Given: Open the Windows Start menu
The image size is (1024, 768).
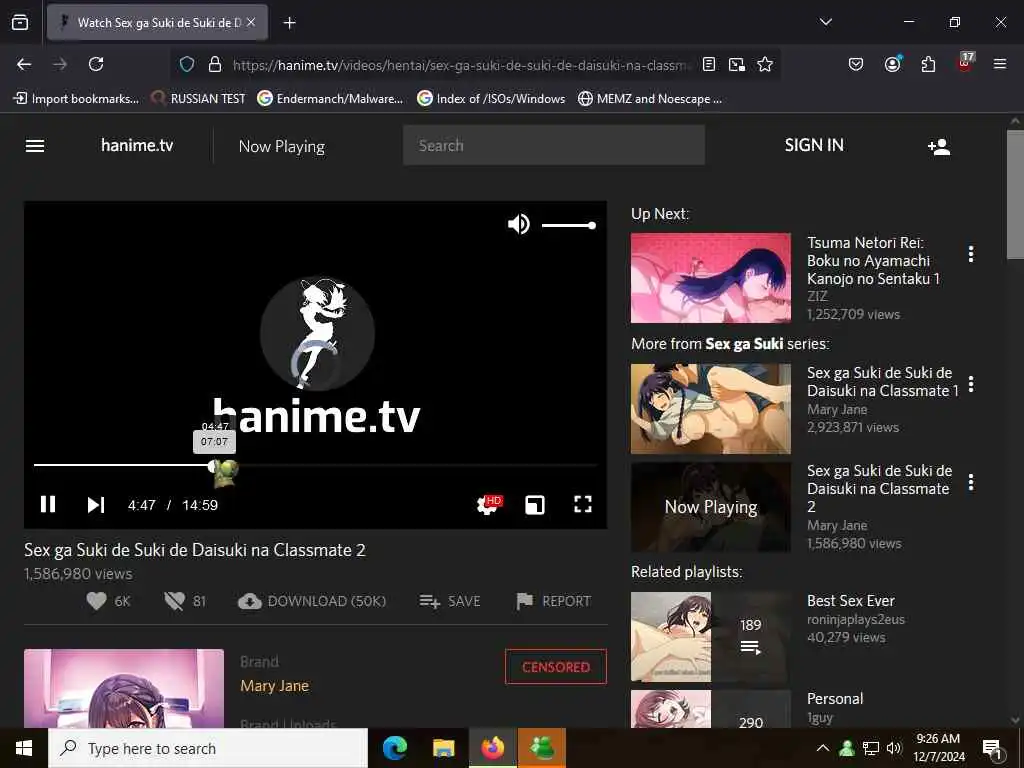Looking at the screenshot, I should pyautogui.click(x=24, y=748).
